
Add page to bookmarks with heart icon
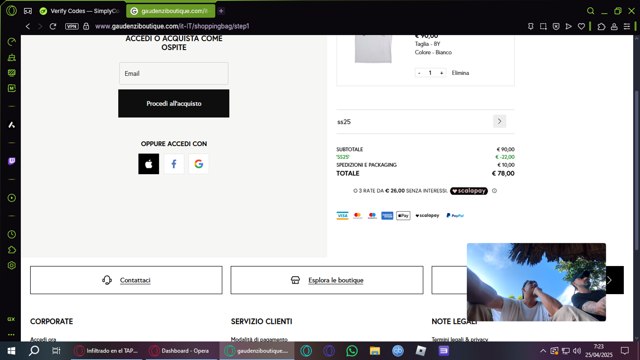[x=581, y=27]
